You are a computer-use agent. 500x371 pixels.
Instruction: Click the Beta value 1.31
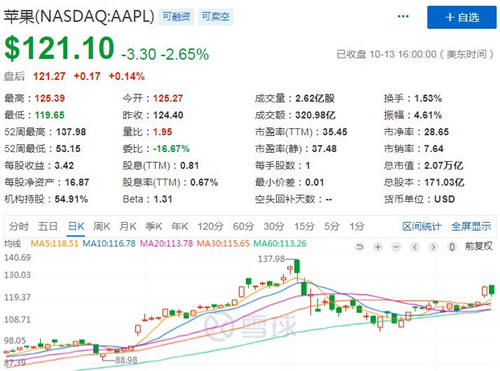163,199
